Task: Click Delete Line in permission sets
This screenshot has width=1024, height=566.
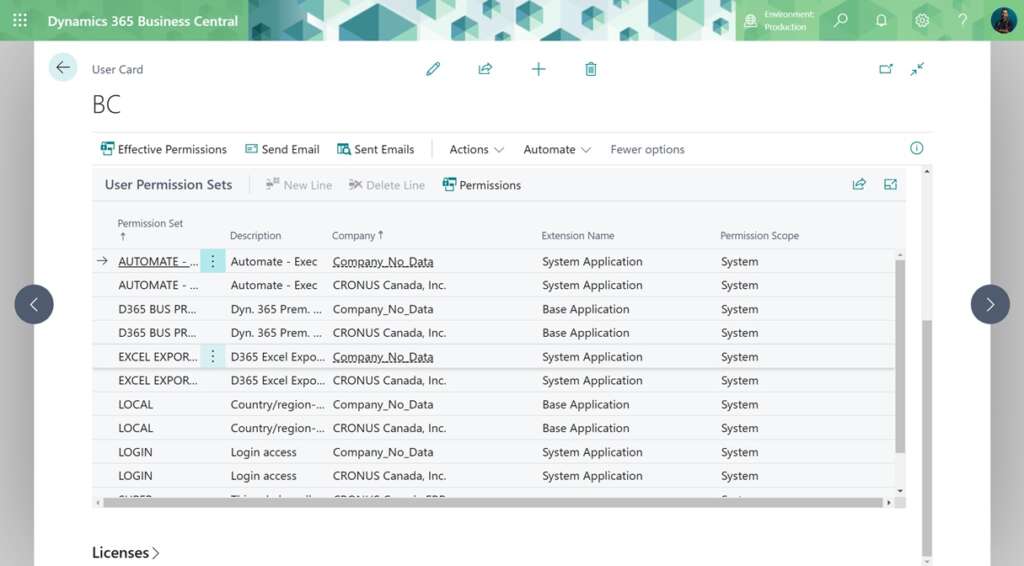Action: click(x=387, y=185)
